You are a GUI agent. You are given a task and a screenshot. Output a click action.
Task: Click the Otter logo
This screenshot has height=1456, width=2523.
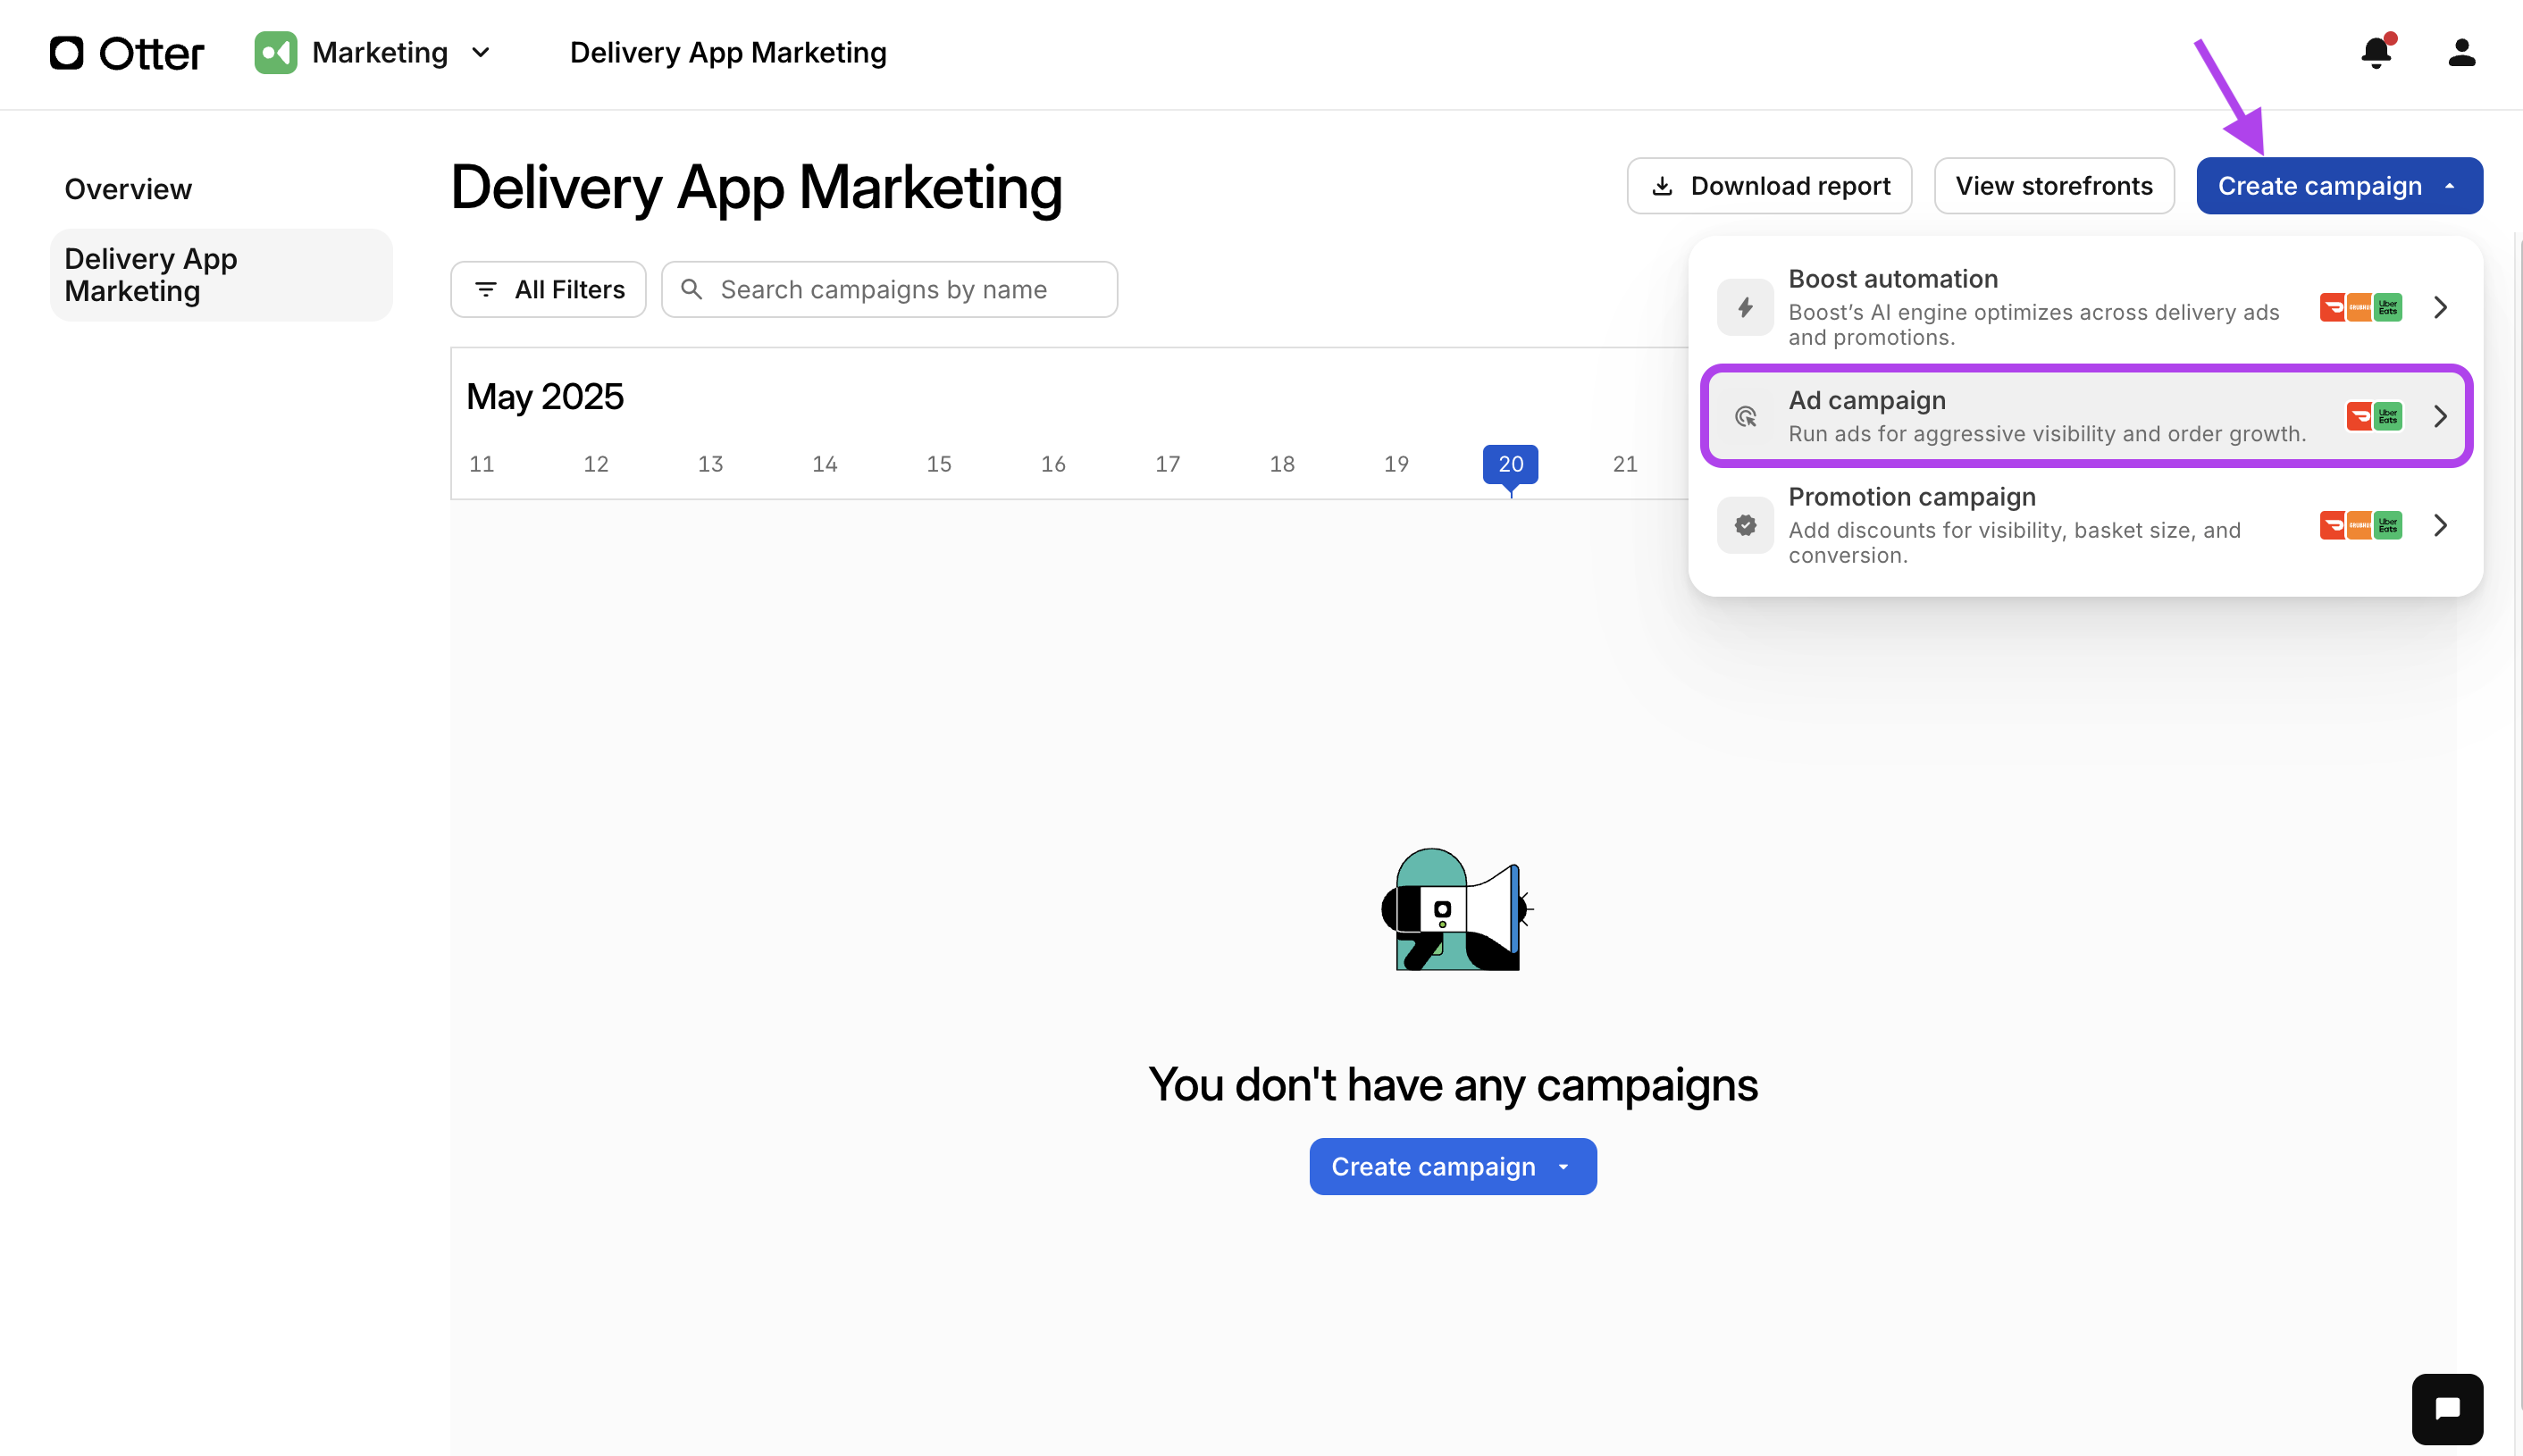coord(127,53)
